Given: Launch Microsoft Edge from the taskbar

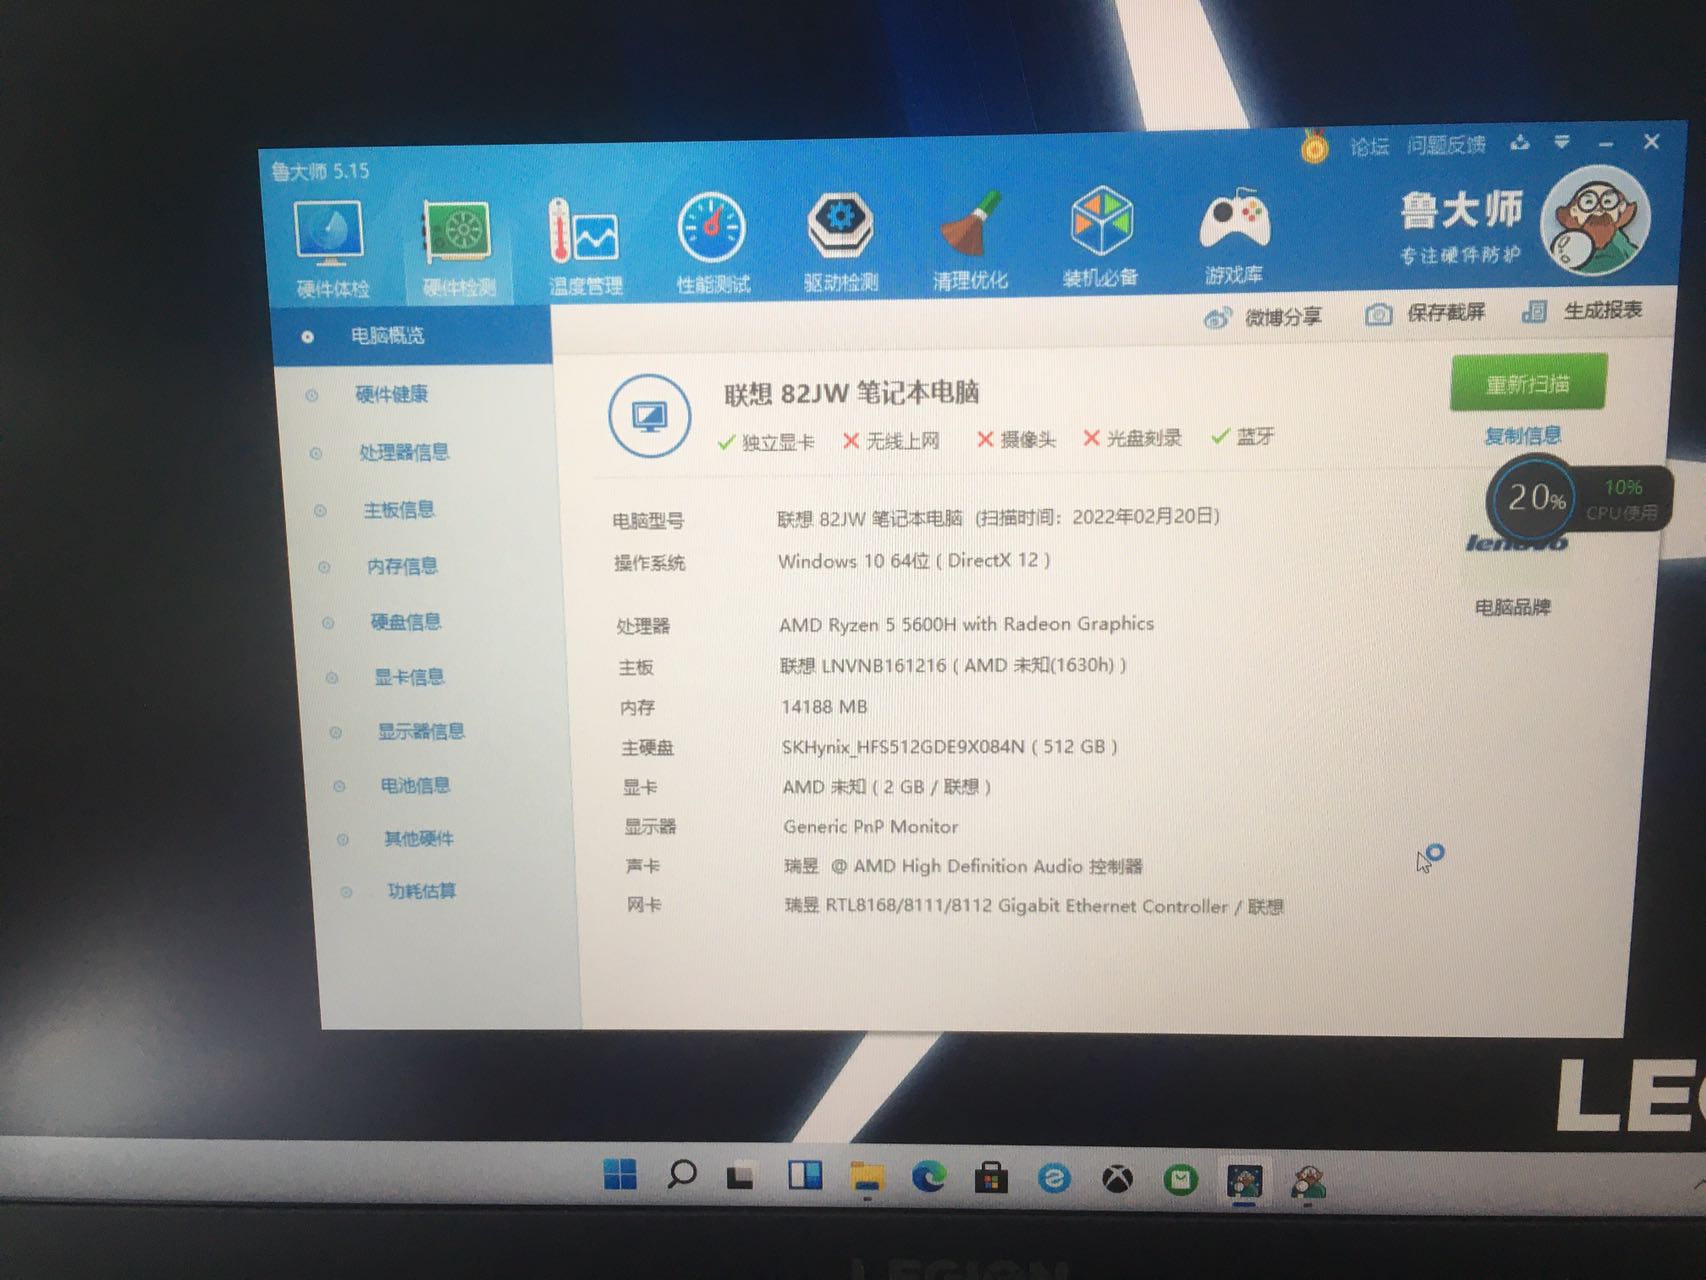Looking at the screenshot, I should (x=929, y=1178).
